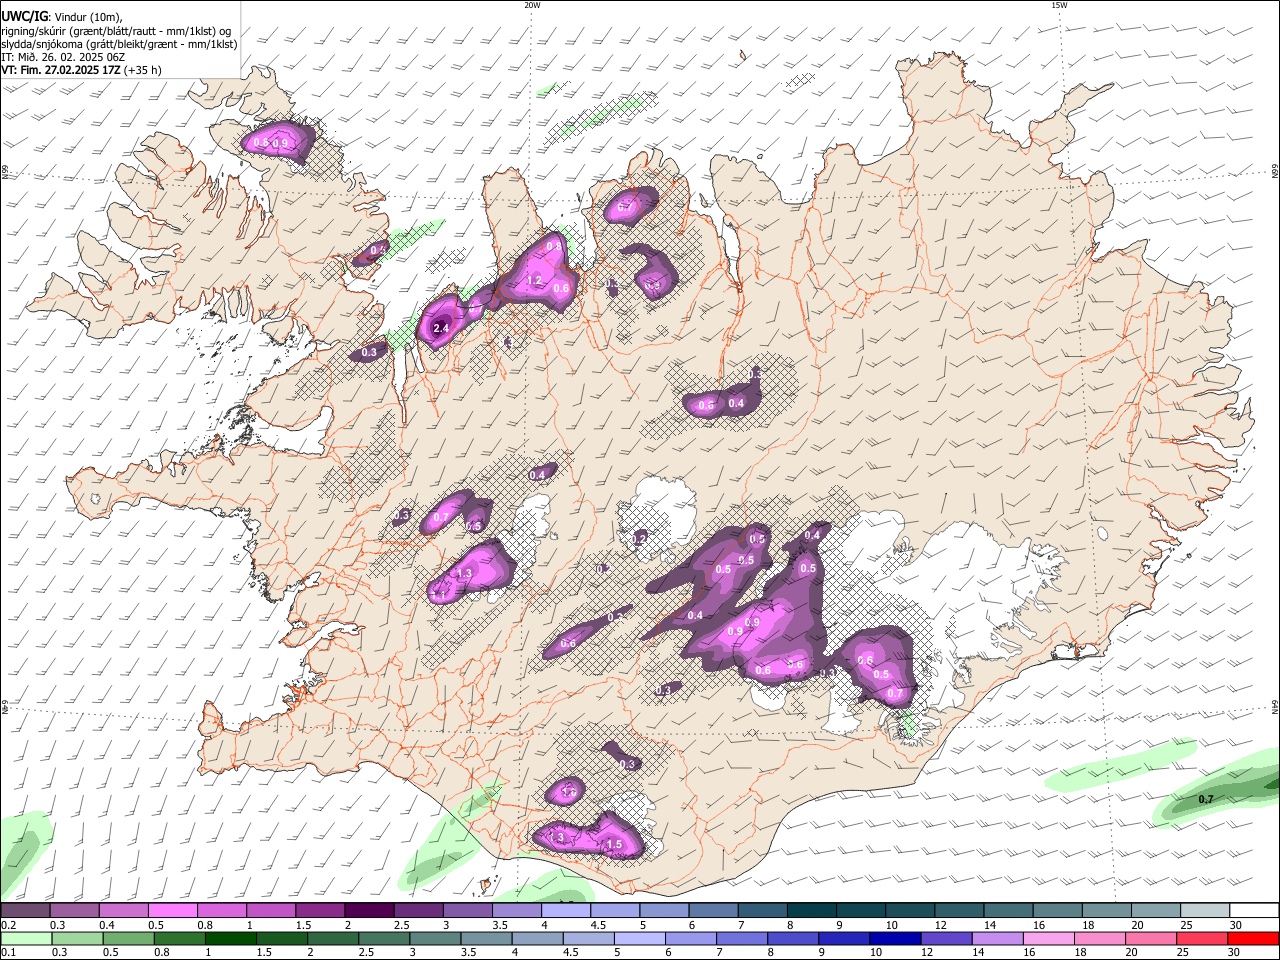The image size is (1280, 960).
Task: Select the bright red 30 swatch in lower legend
Action: coord(1252,939)
